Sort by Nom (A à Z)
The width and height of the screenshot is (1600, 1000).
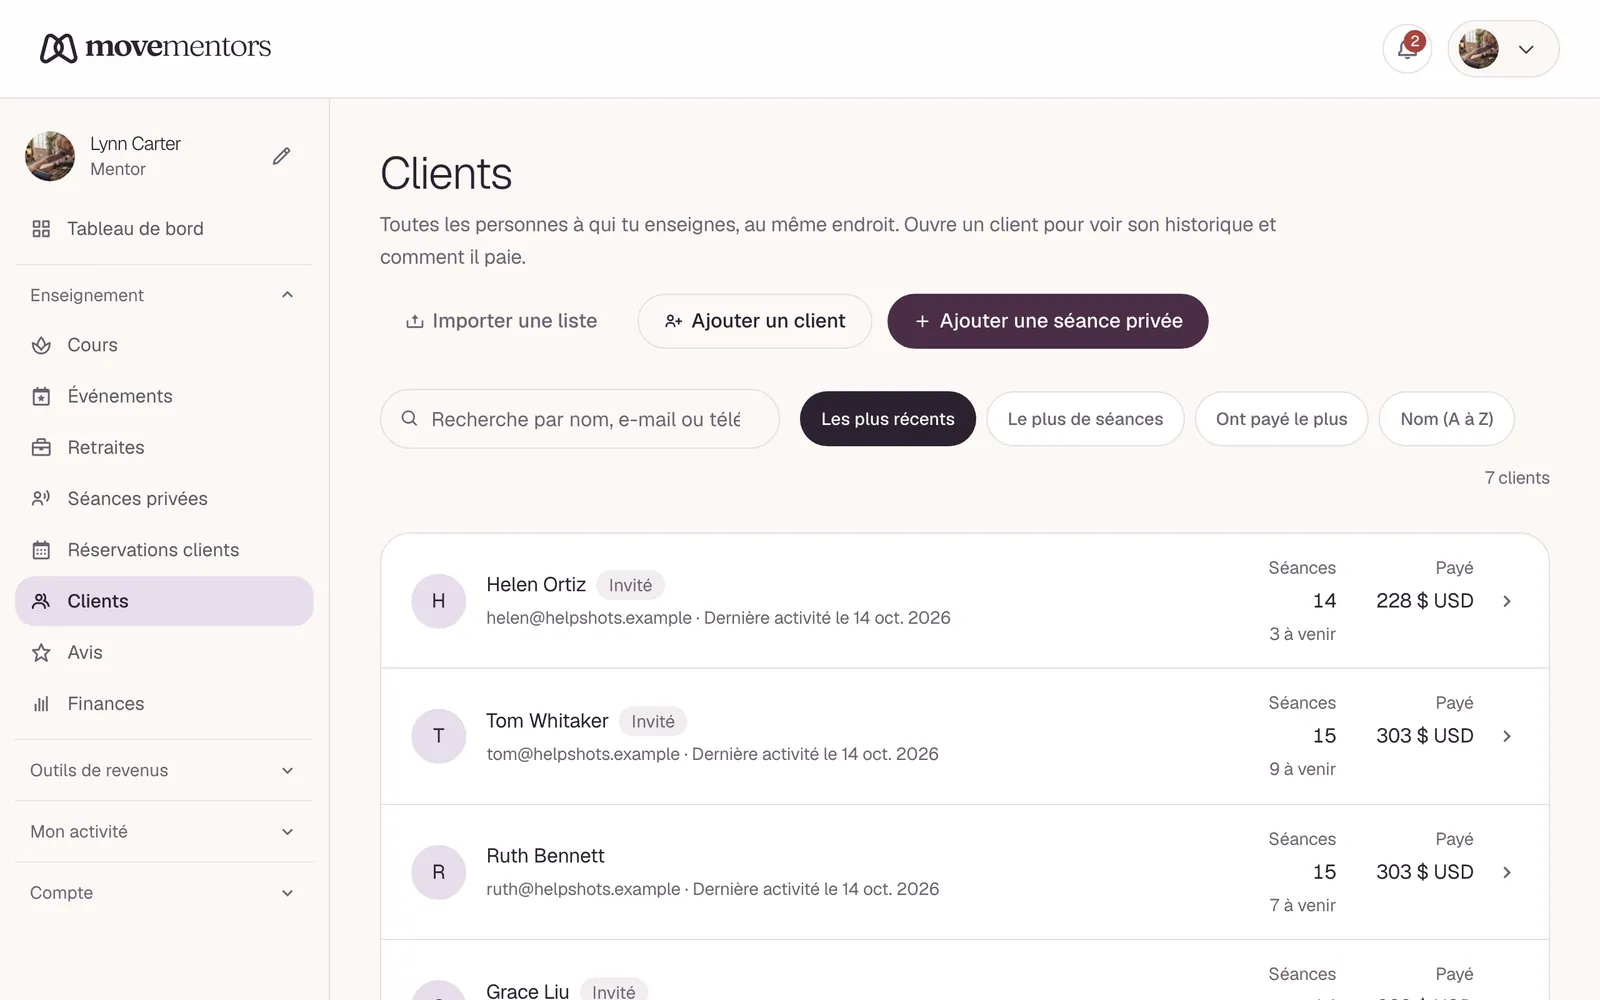pos(1446,419)
